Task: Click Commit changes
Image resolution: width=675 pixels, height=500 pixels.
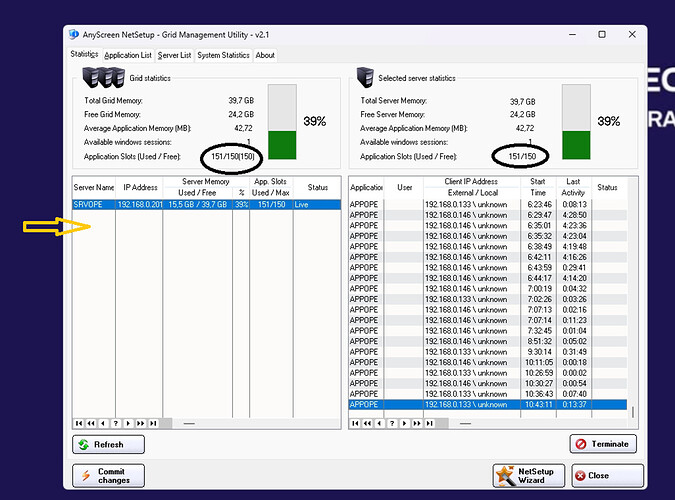Action: pos(108,475)
